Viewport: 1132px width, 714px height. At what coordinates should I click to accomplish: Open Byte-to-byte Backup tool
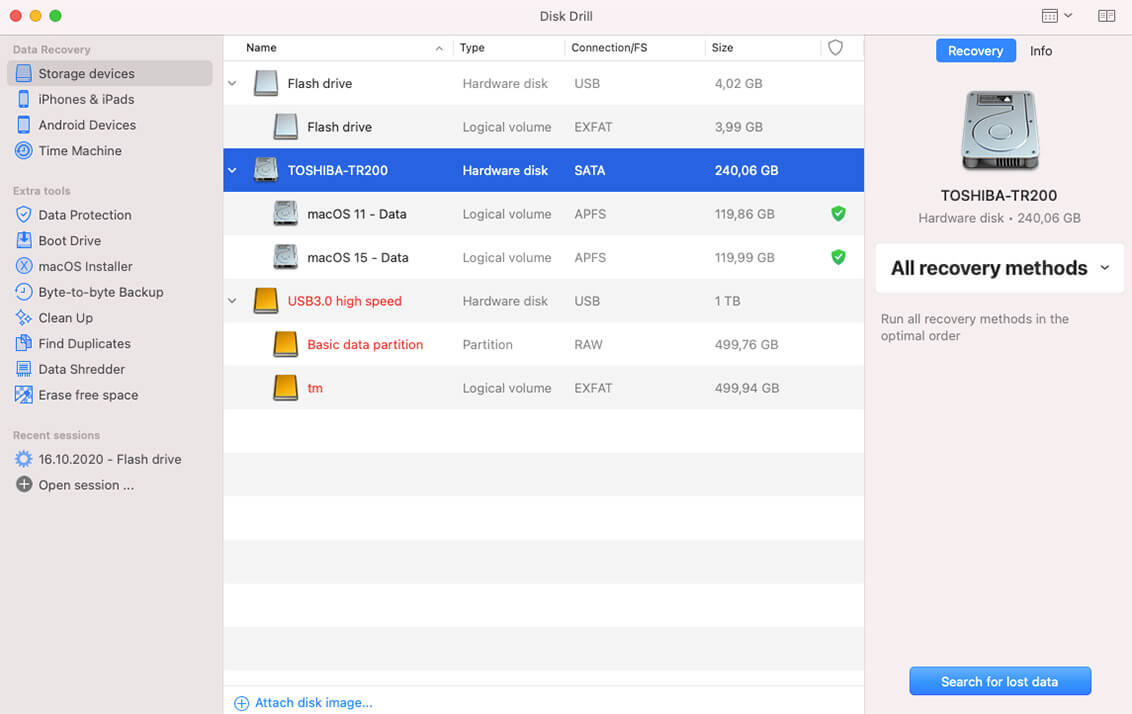click(x=100, y=292)
